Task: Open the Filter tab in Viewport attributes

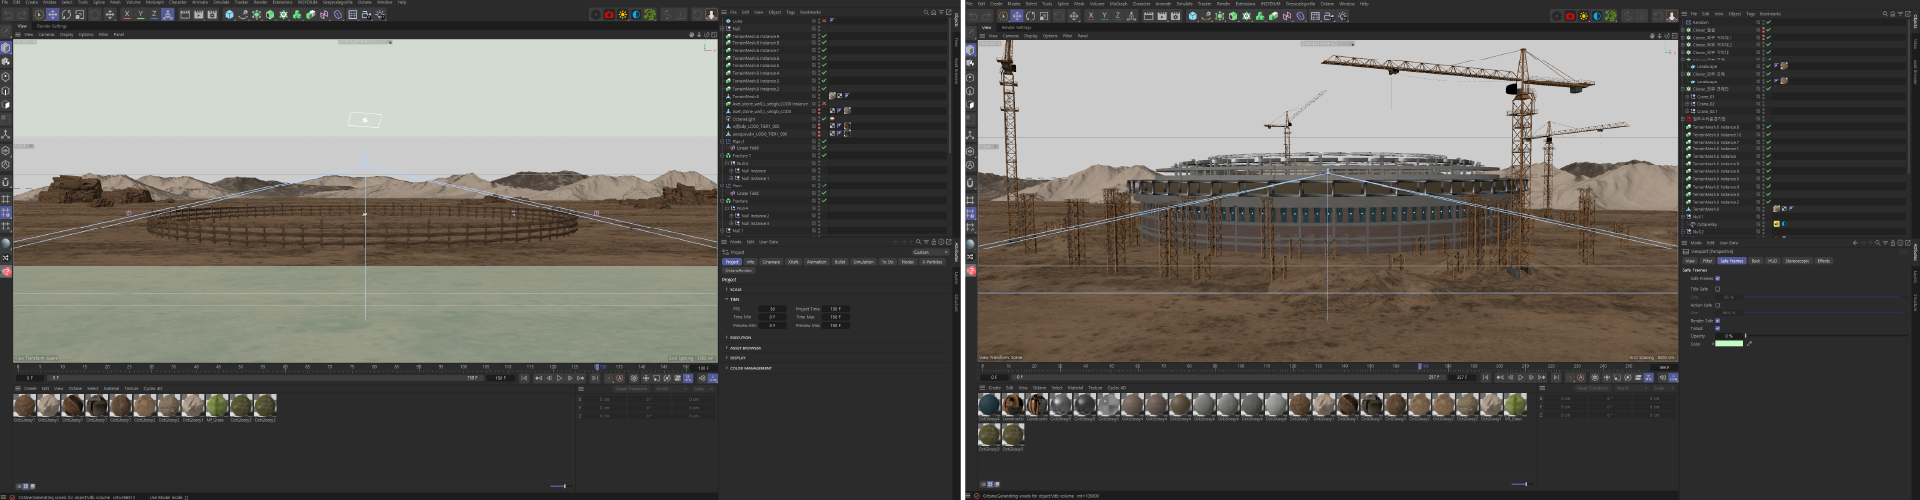Action: [1707, 261]
